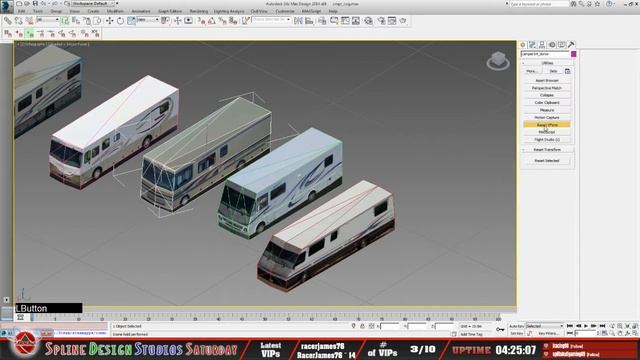The width and height of the screenshot is (640, 360).
Task: Open the Customize menu
Action: [x=285, y=11]
